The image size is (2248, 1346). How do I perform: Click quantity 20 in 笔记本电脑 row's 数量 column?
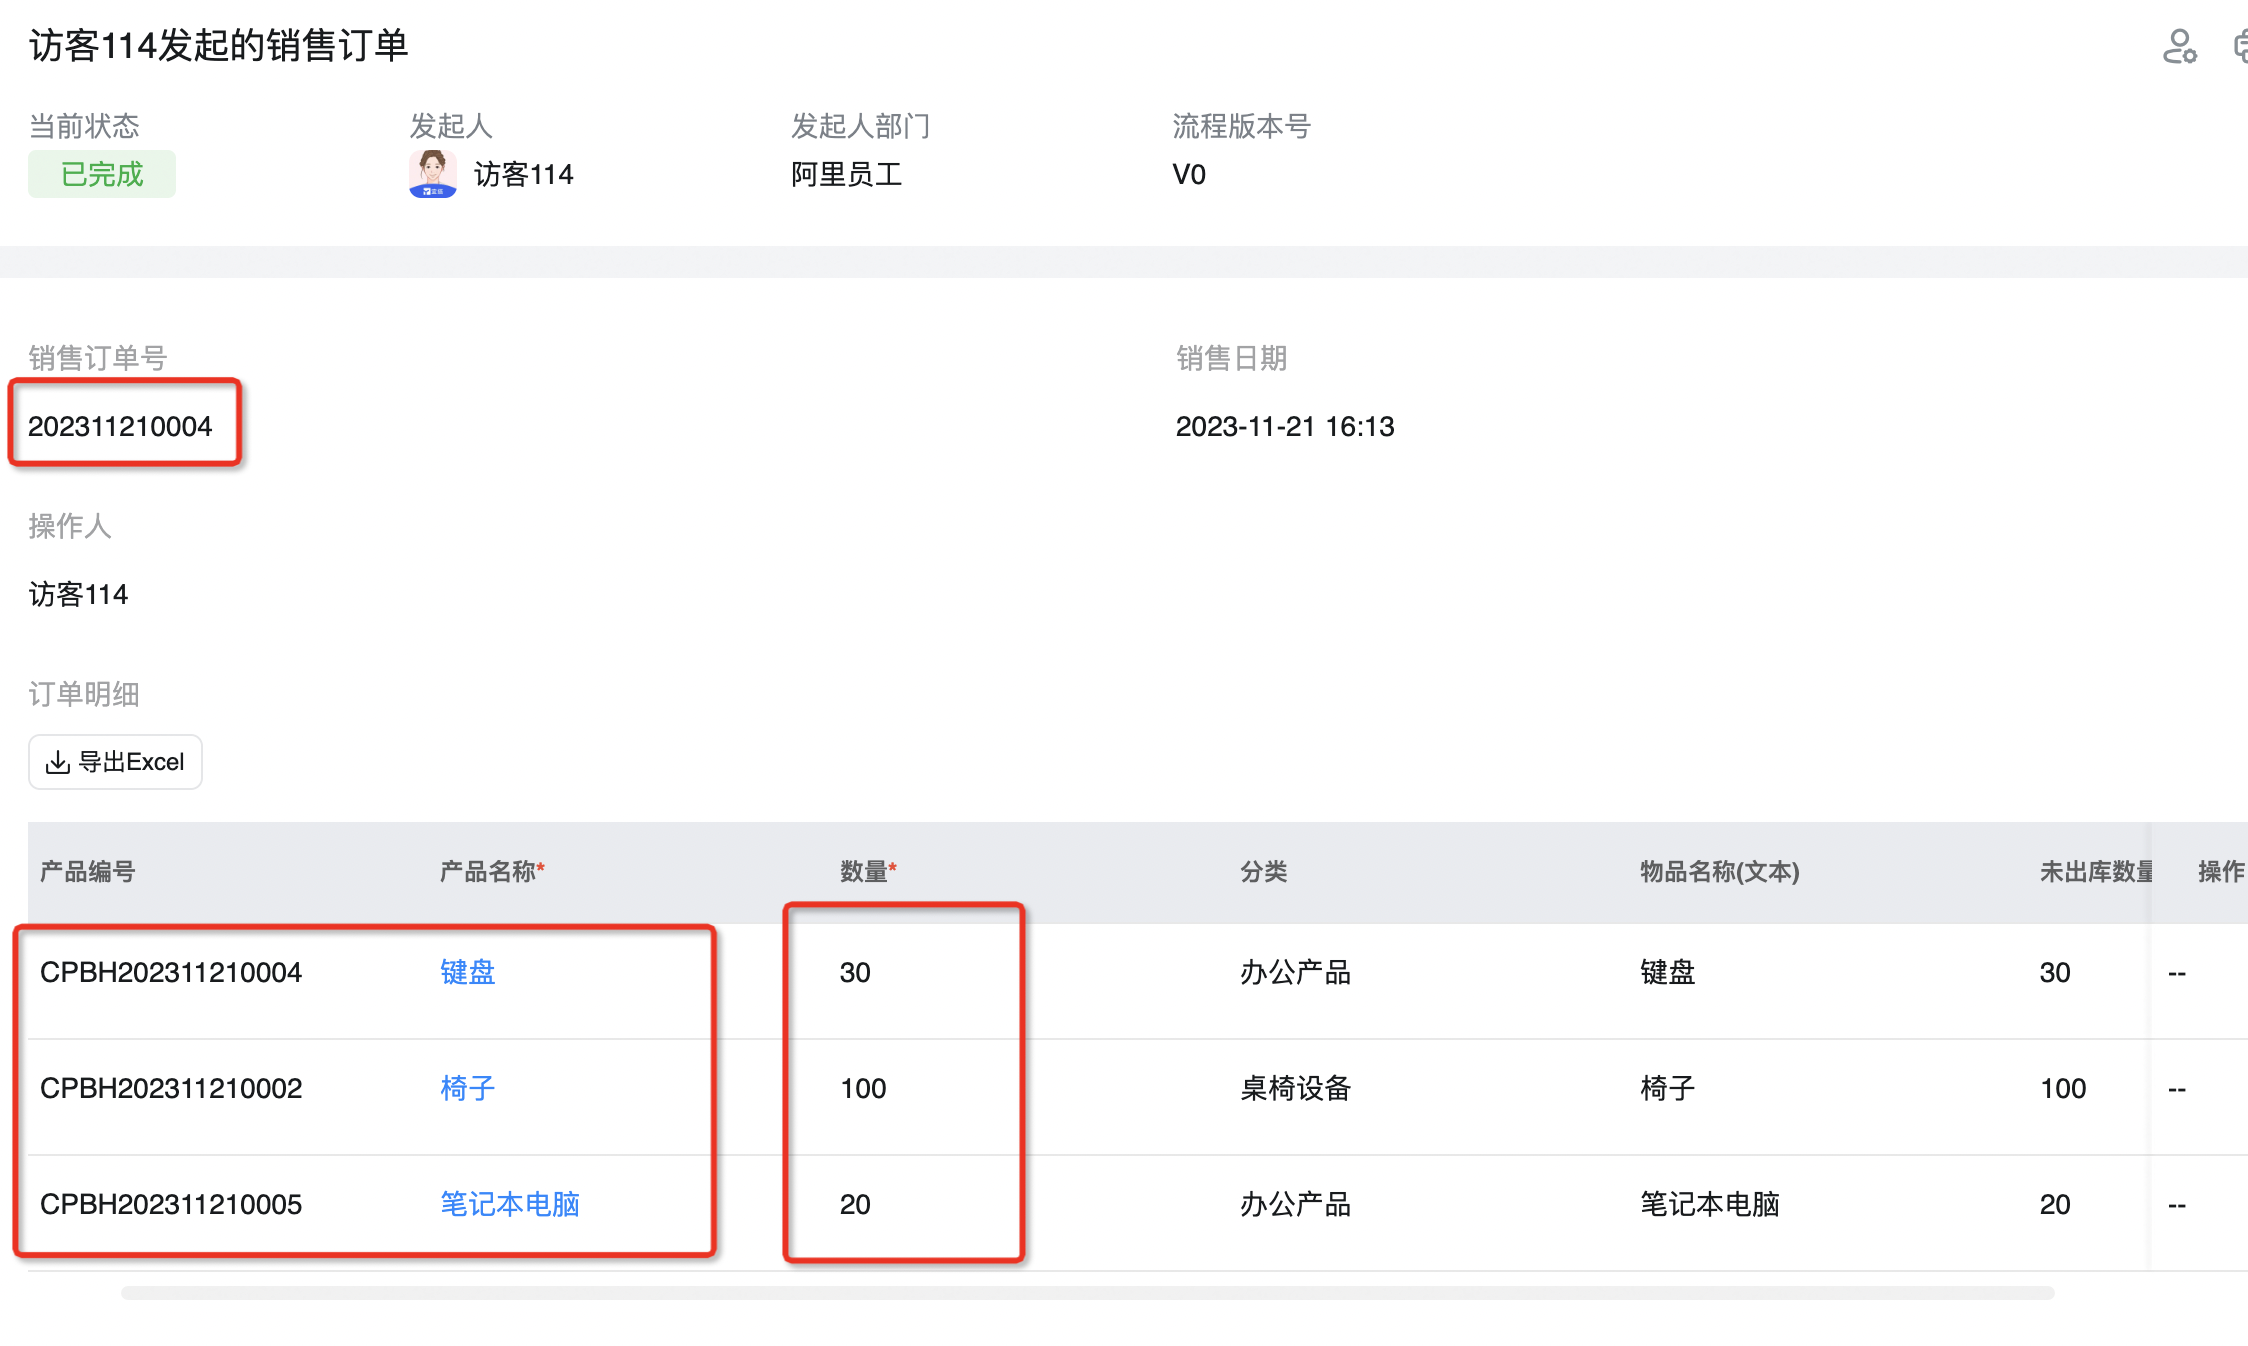pos(855,1204)
